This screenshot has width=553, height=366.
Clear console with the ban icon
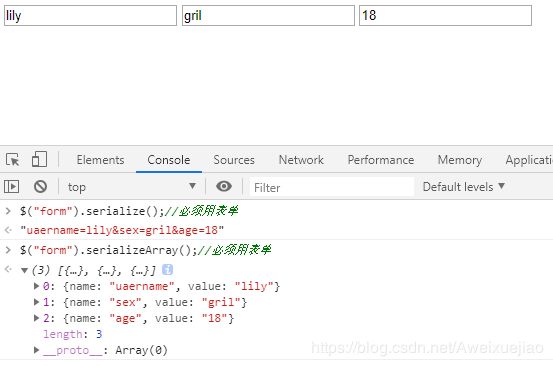pos(40,186)
